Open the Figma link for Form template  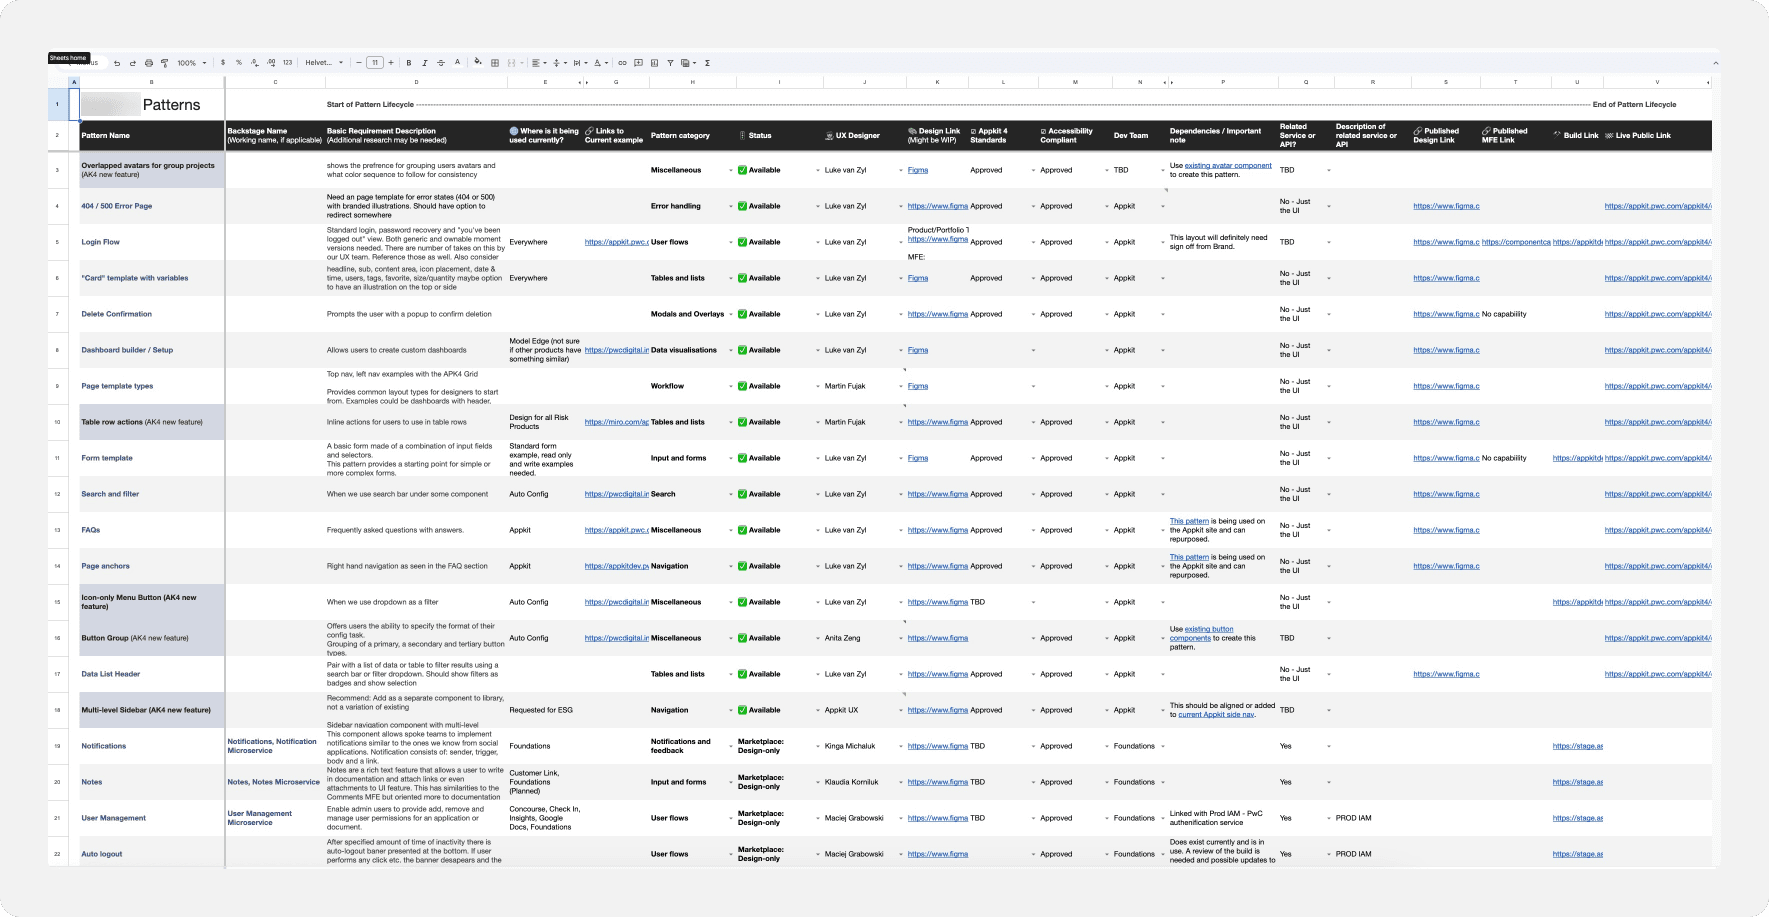point(918,458)
